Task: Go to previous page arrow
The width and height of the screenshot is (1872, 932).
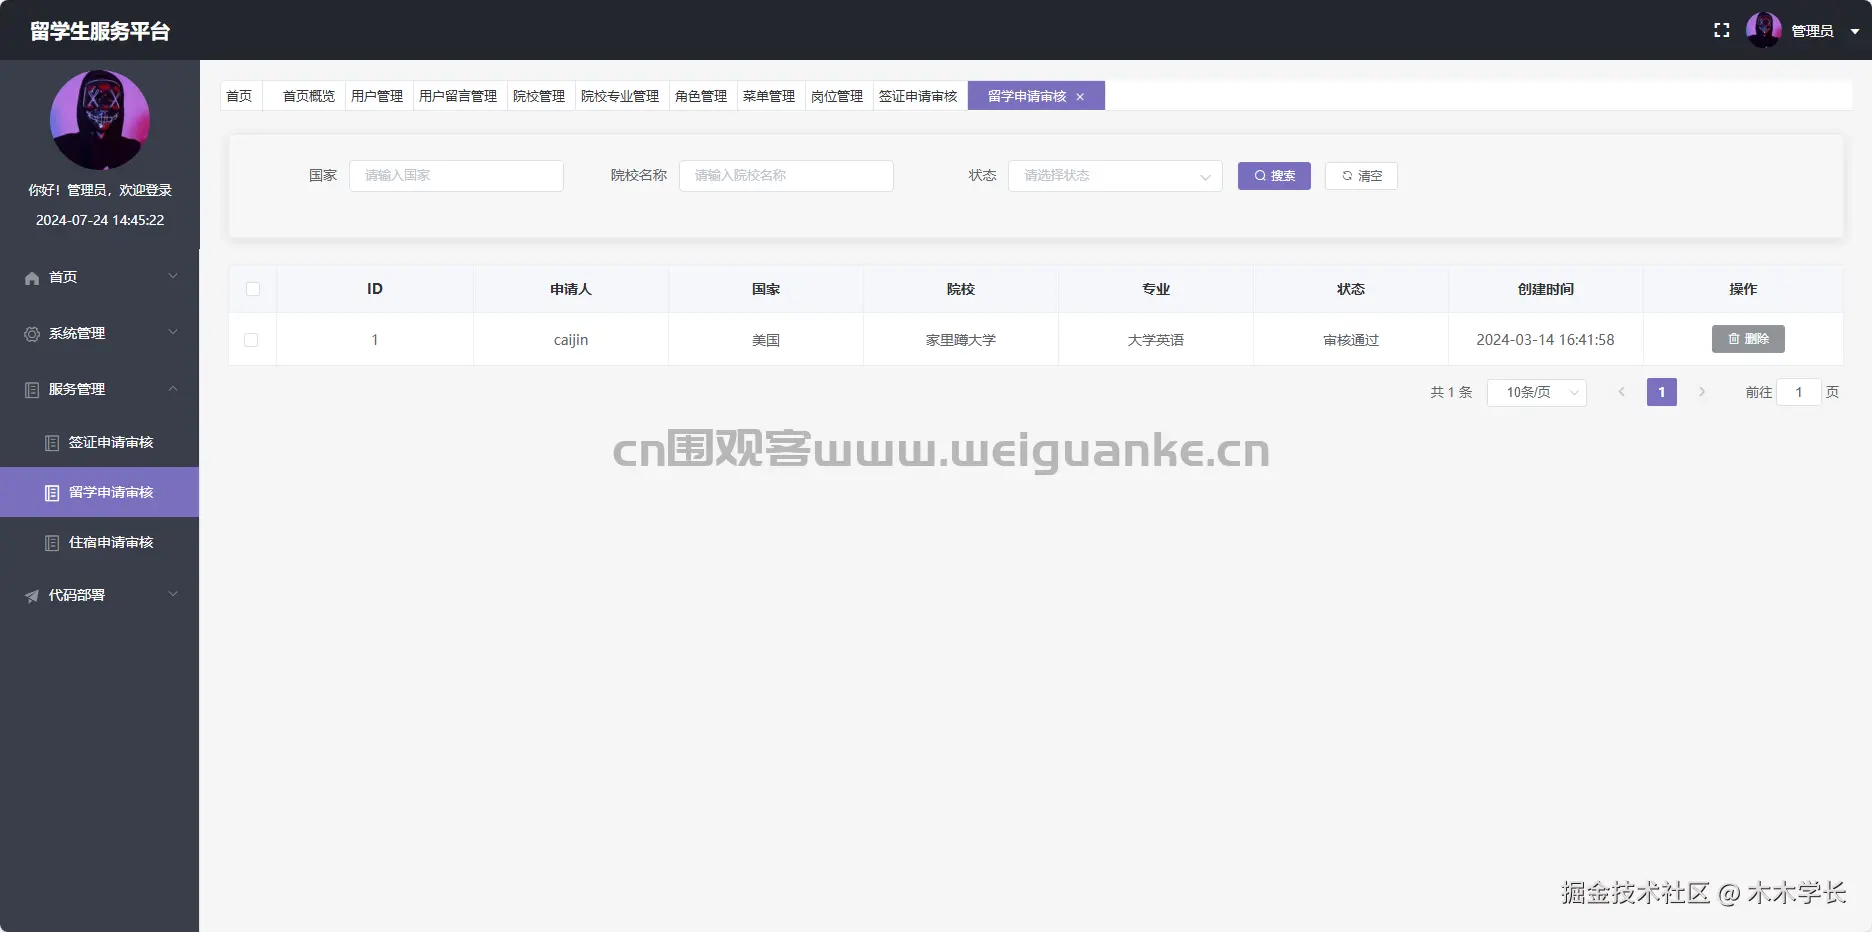Action: pos(1621,392)
